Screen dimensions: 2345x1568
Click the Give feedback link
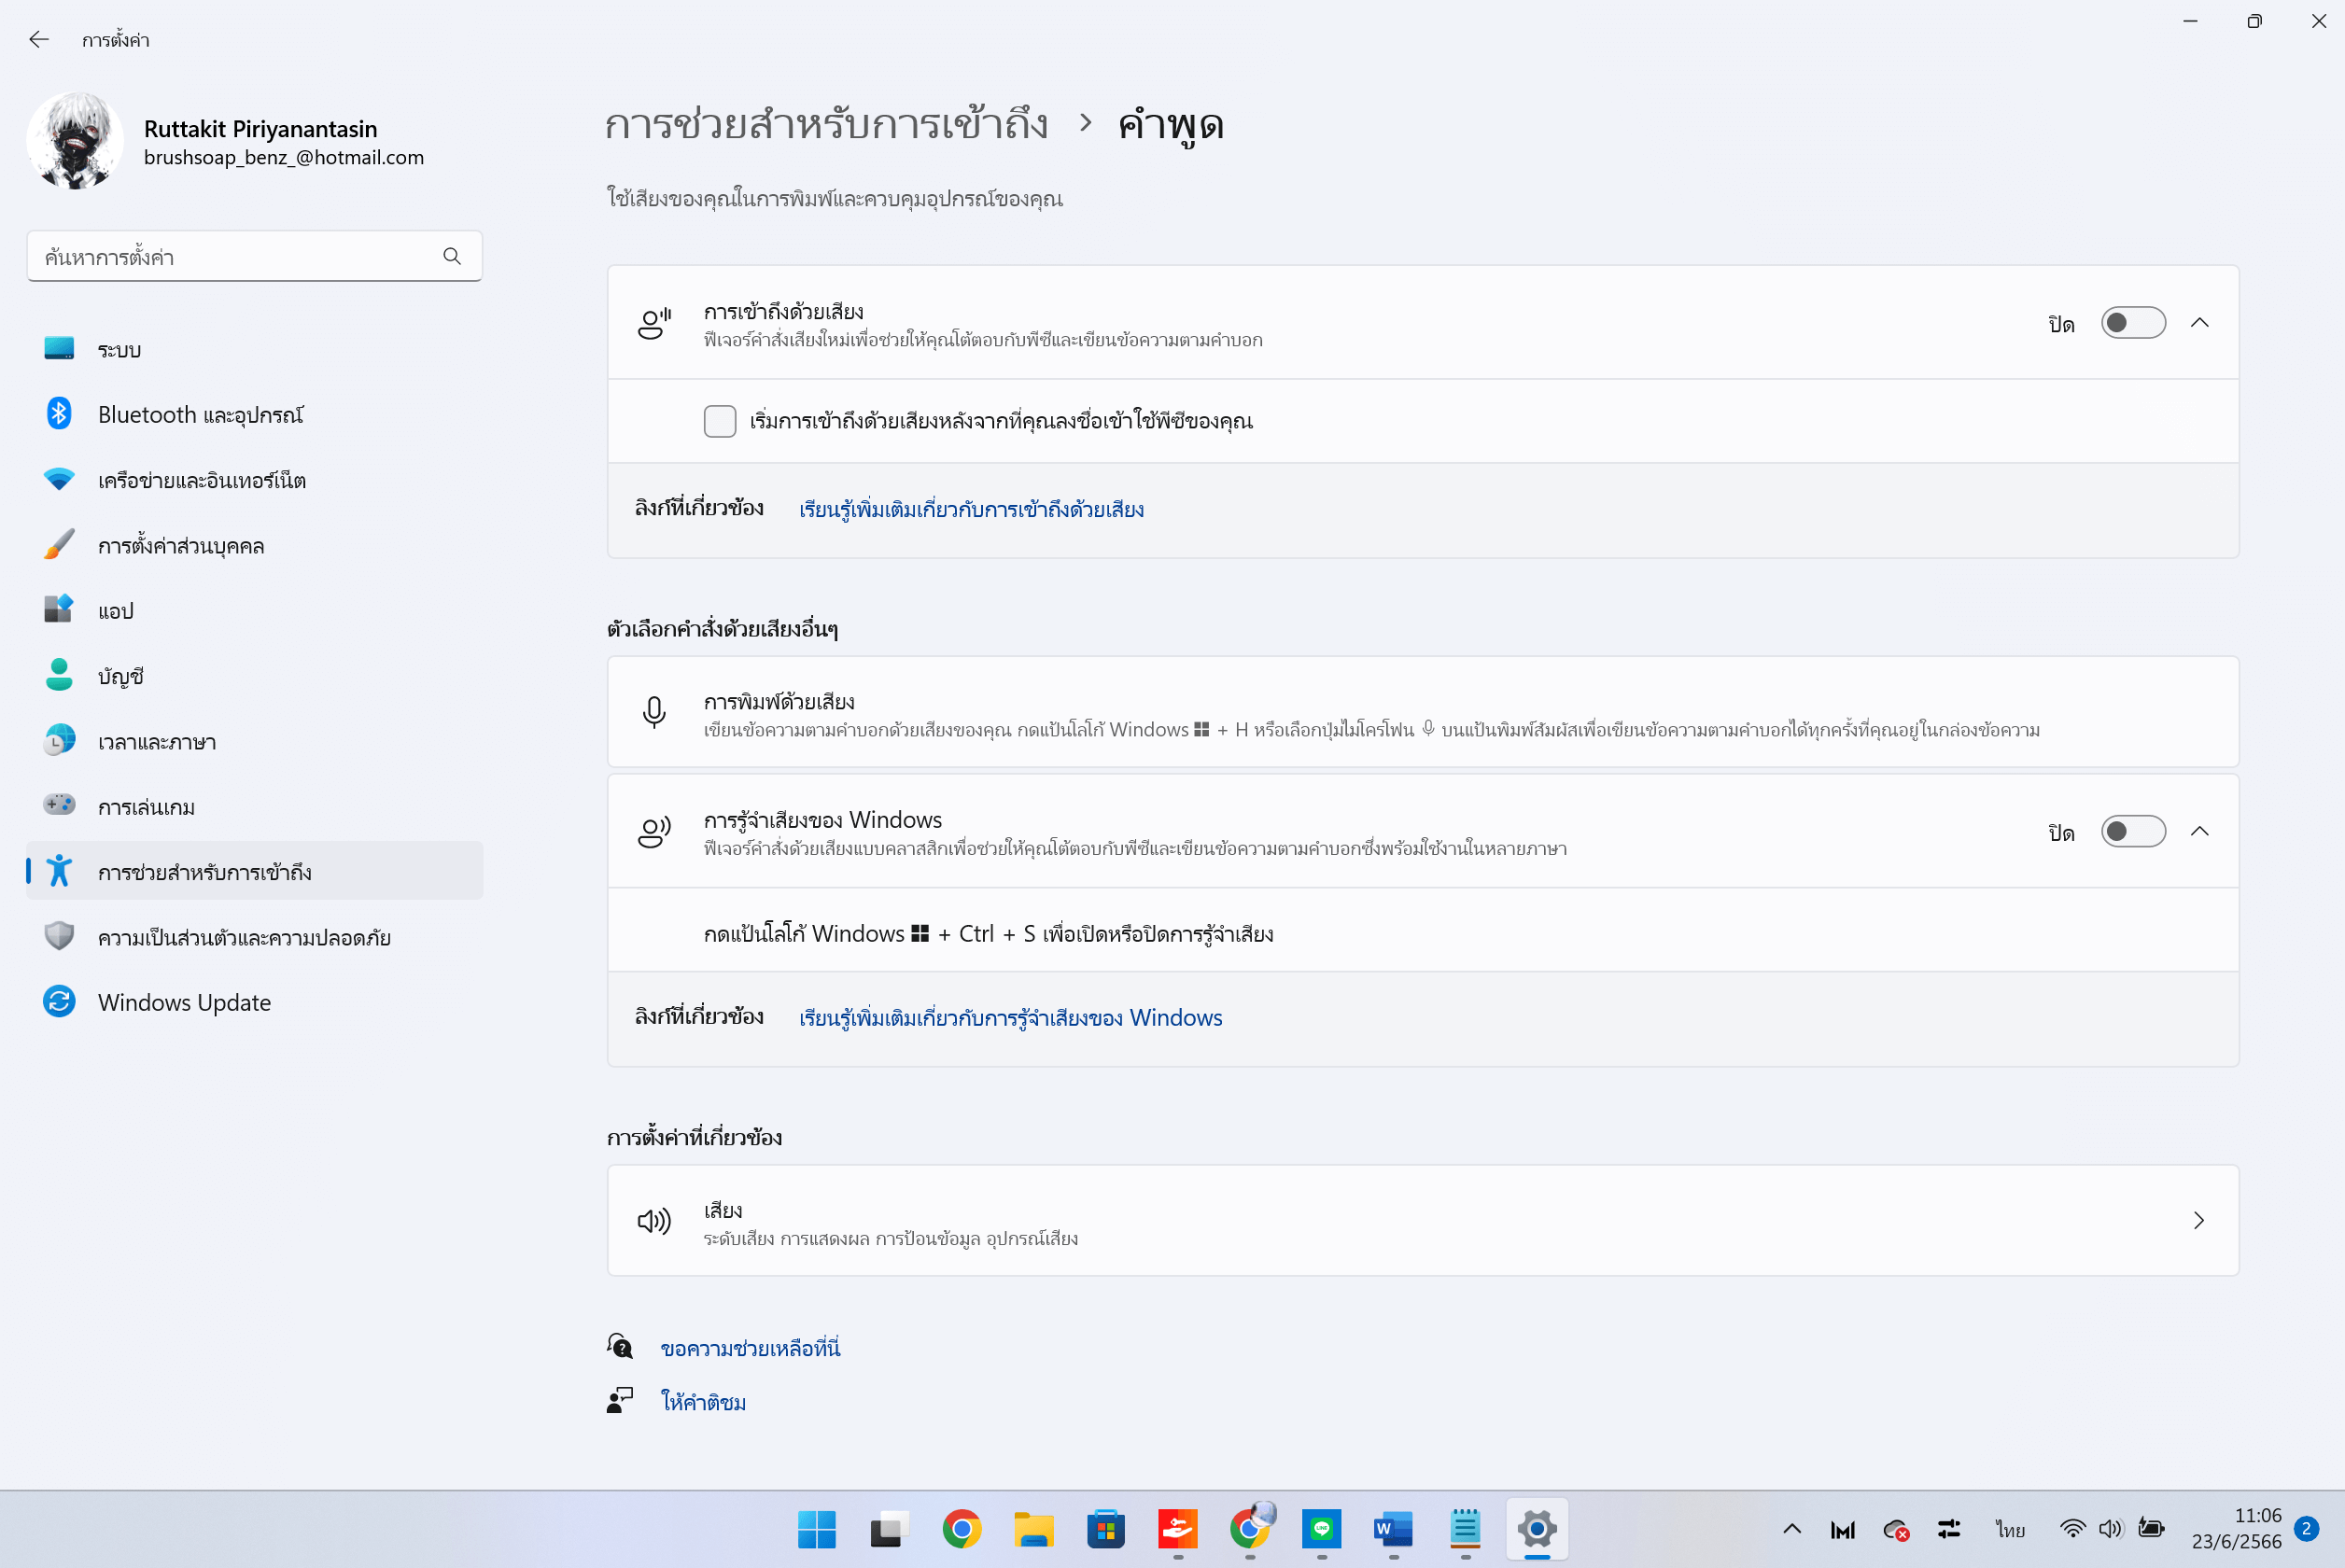pyautogui.click(x=703, y=1402)
